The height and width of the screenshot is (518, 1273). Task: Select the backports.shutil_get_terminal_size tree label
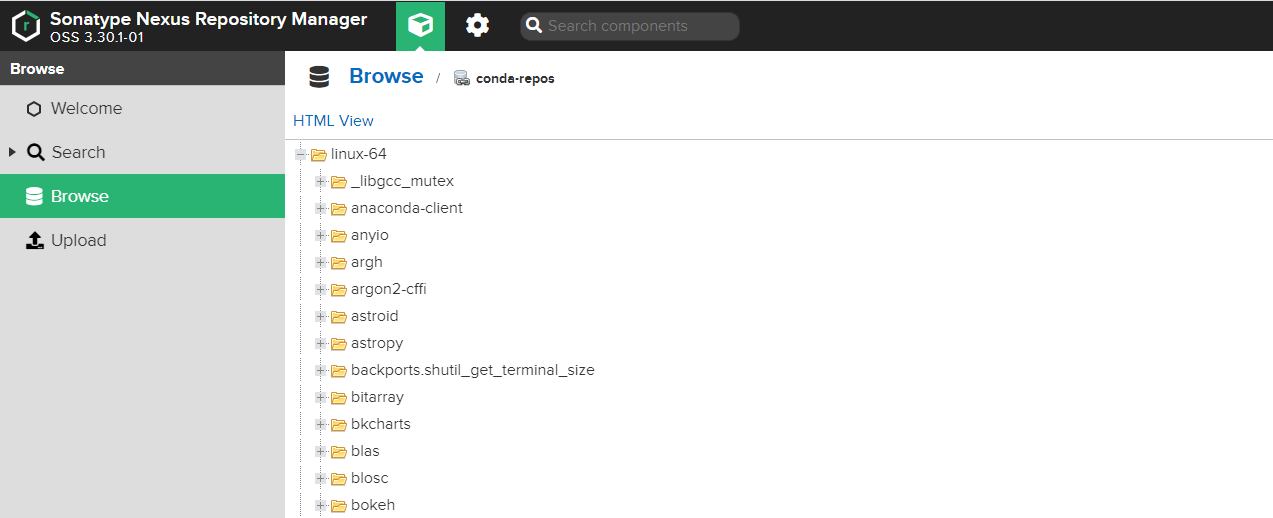tap(473, 370)
